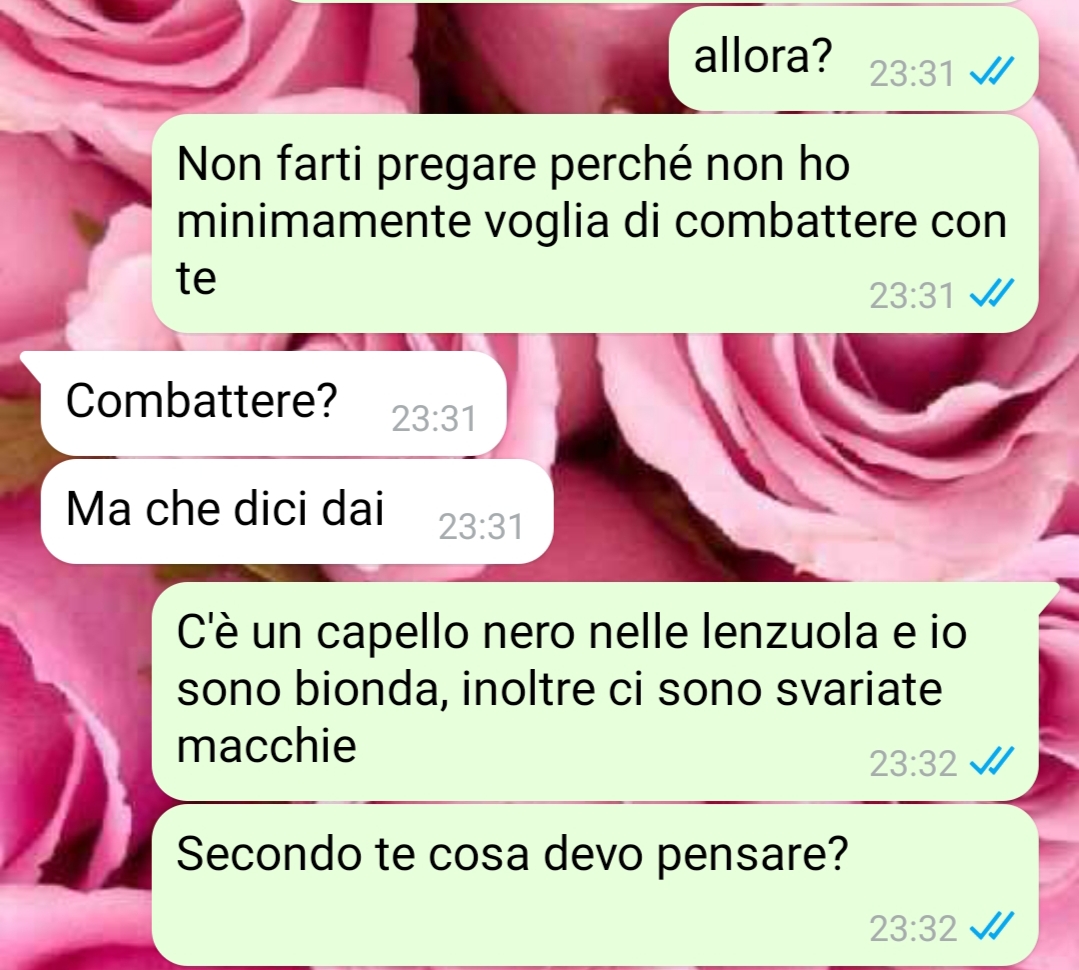Image resolution: width=1079 pixels, height=970 pixels.
Task: Select the "C'è un capello nero nelle lenzuola" message
Action: pyautogui.click(x=595, y=691)
